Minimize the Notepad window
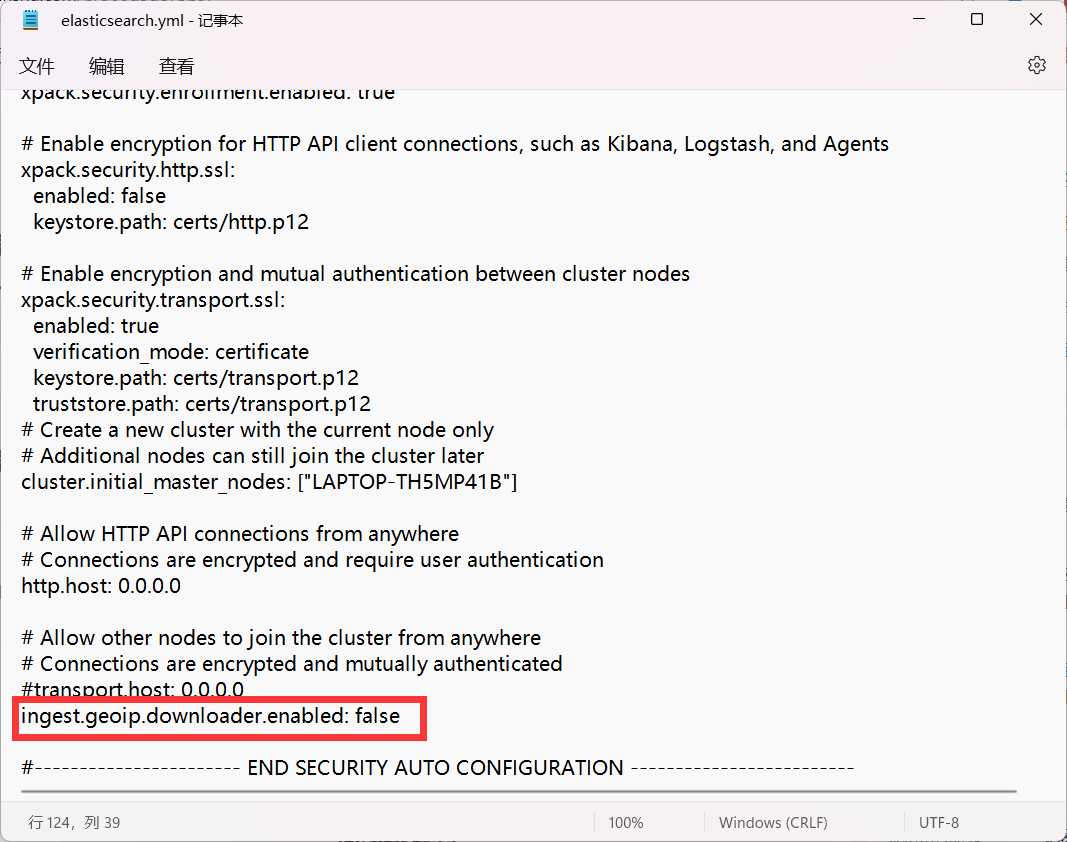 click(919, 19)
